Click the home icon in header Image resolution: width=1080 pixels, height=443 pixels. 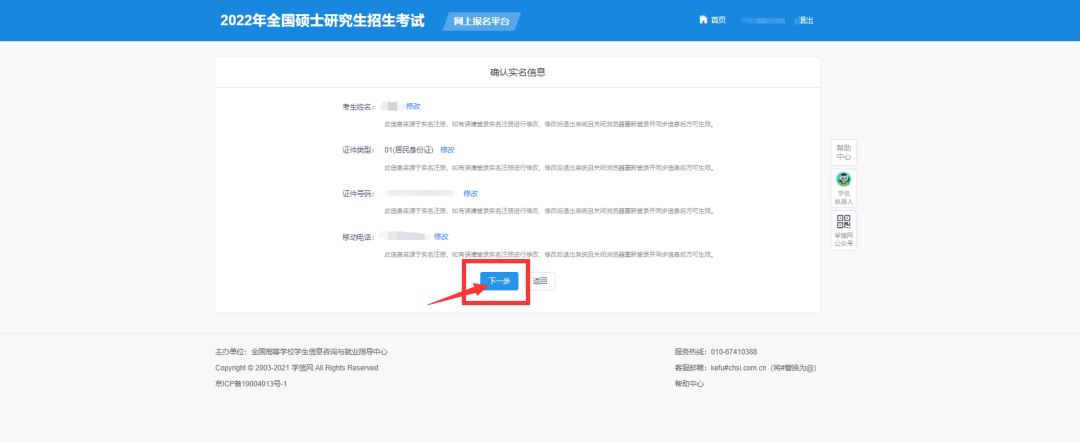[x=703, y=20]
